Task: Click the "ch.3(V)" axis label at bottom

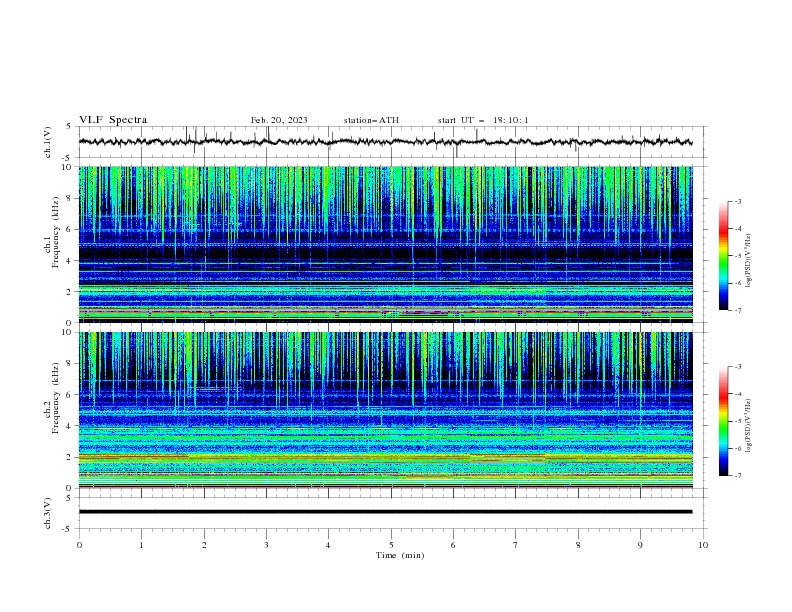Action: (x=48, y=513)
